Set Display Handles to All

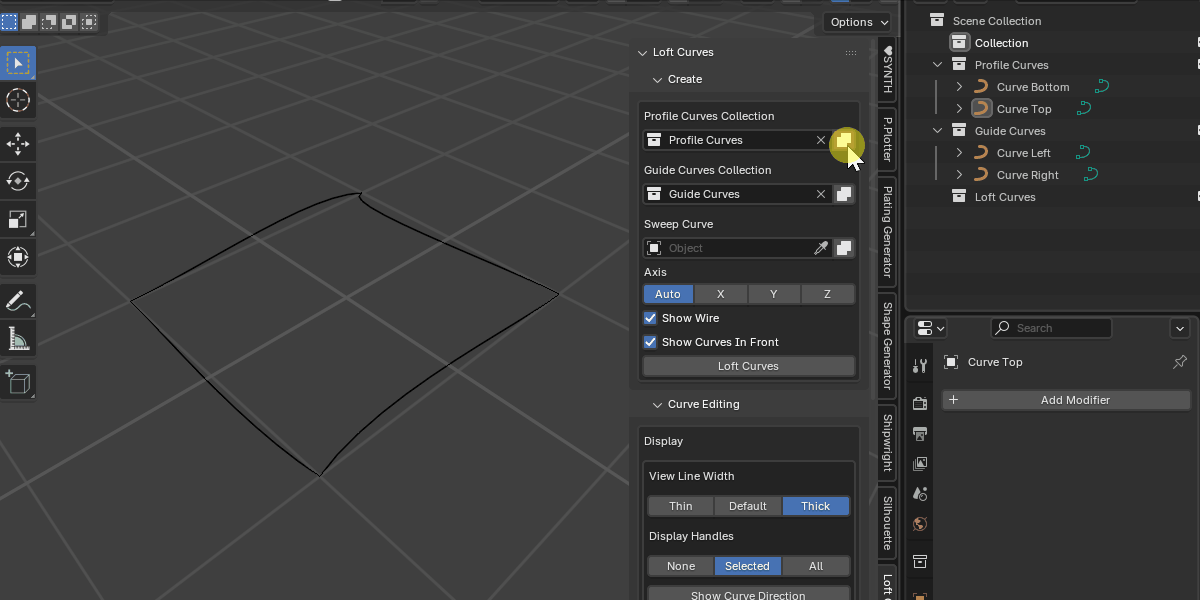click(x=815, y=566)
